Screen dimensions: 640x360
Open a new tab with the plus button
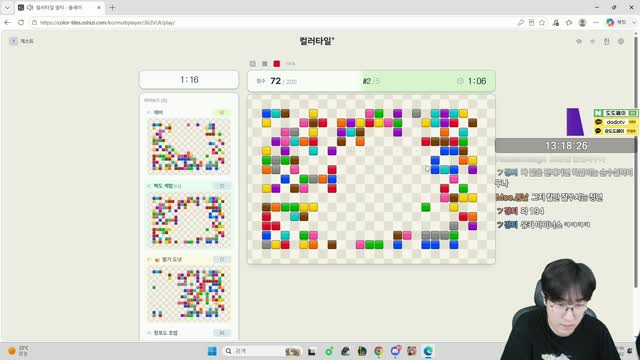pos(112,7)
